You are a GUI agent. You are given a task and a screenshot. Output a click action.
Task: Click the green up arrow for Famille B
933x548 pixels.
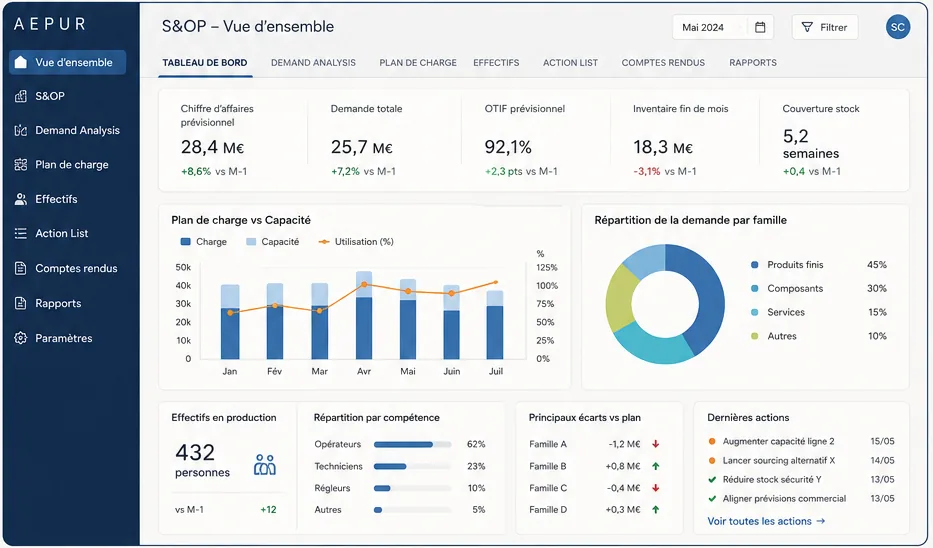655,466
